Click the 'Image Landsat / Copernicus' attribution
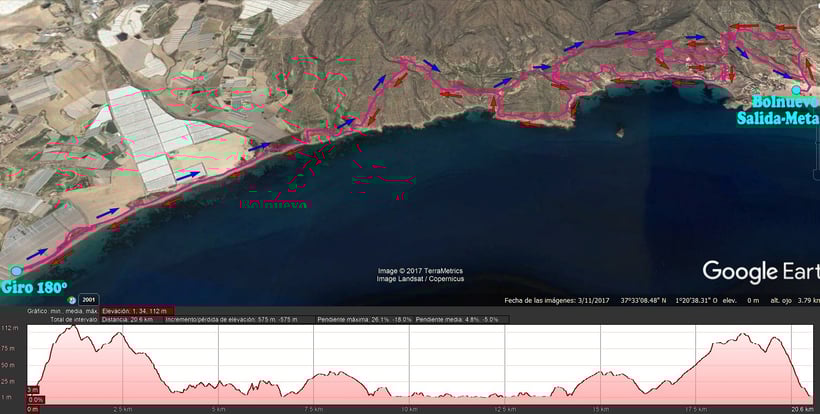Image resolution: width=820 pixels, height=414 pixels. tap(420, 279)
